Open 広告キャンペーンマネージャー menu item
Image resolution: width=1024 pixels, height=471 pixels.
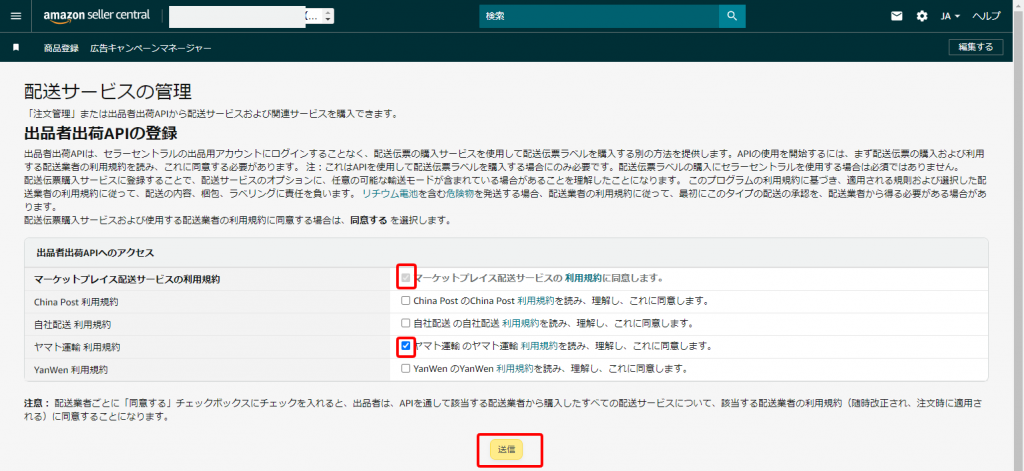150,47
